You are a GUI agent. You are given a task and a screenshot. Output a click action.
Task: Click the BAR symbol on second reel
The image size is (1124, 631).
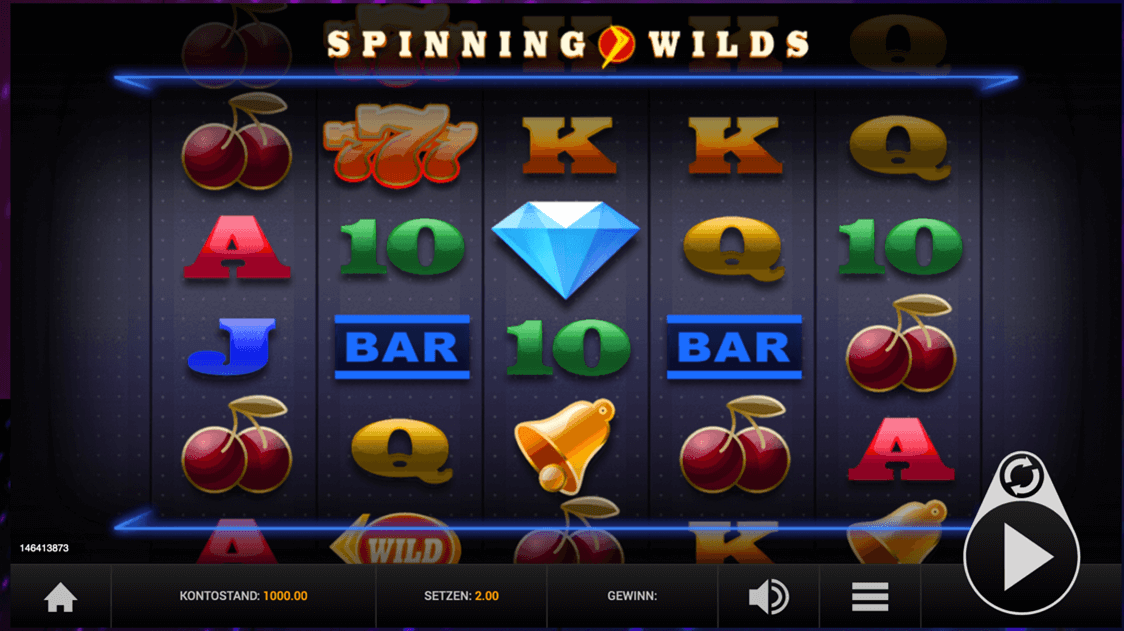[x=402, y=347]
